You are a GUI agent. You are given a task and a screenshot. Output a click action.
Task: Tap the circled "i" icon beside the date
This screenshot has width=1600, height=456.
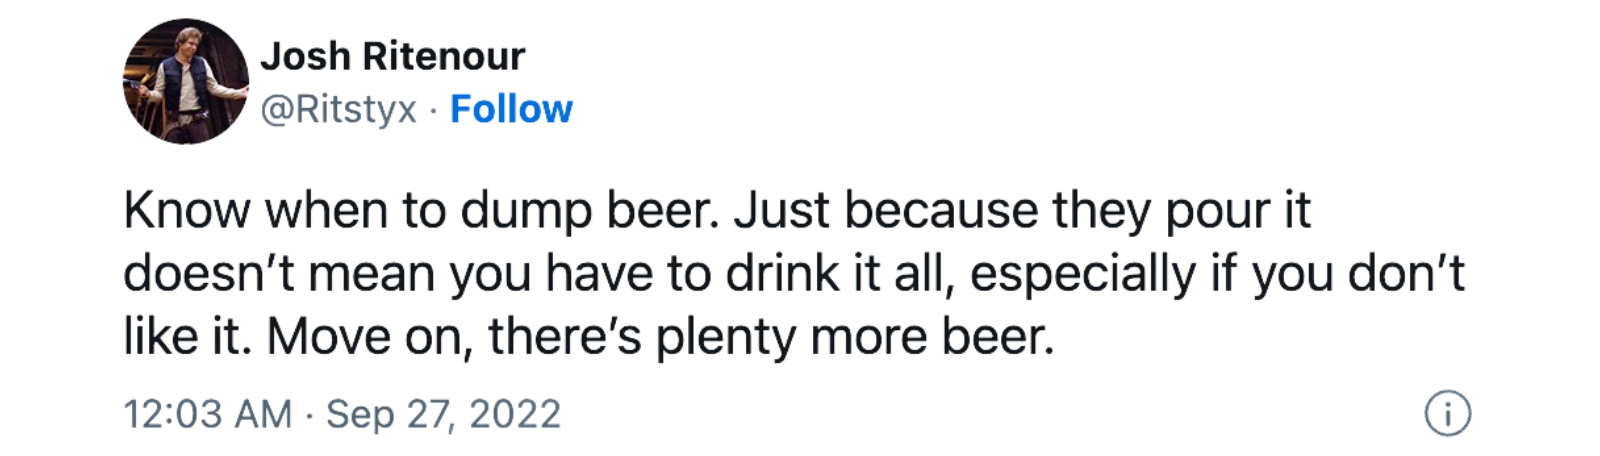tap(1447, 414)
